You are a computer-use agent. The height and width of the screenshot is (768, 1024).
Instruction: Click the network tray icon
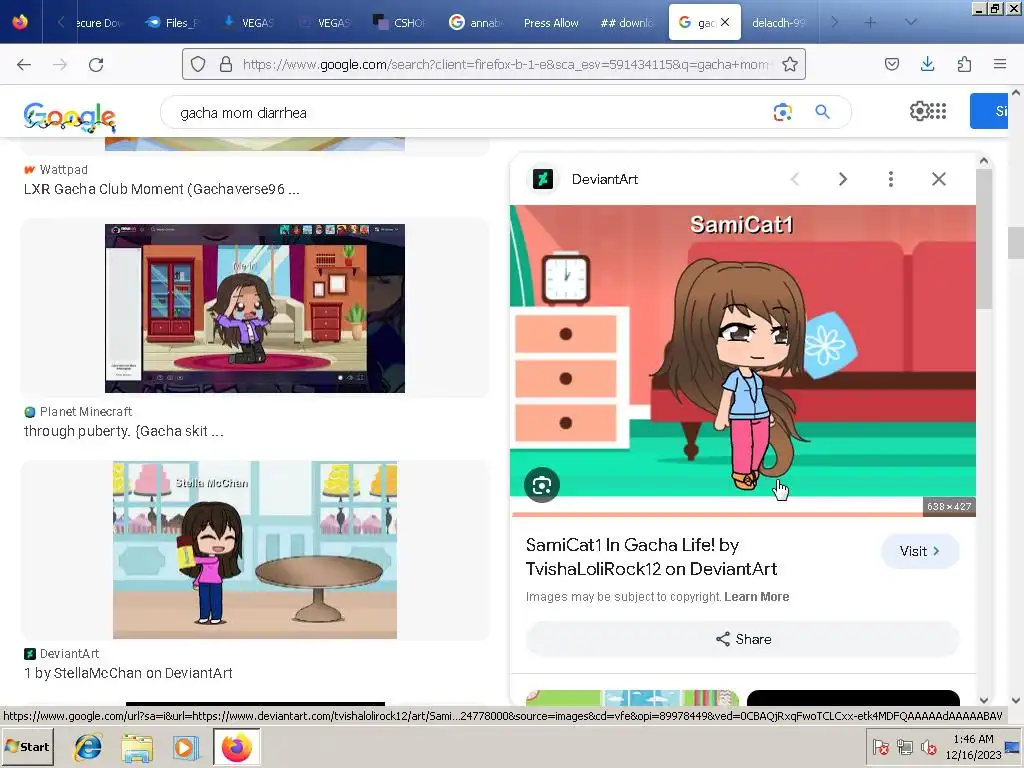coord(904,746)
